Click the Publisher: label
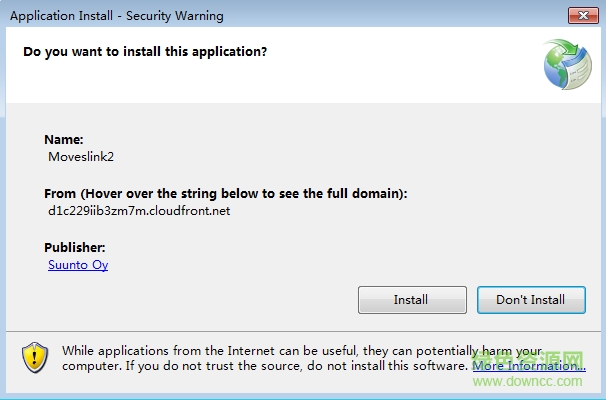The image size is (606, 400). click(75, 247)
